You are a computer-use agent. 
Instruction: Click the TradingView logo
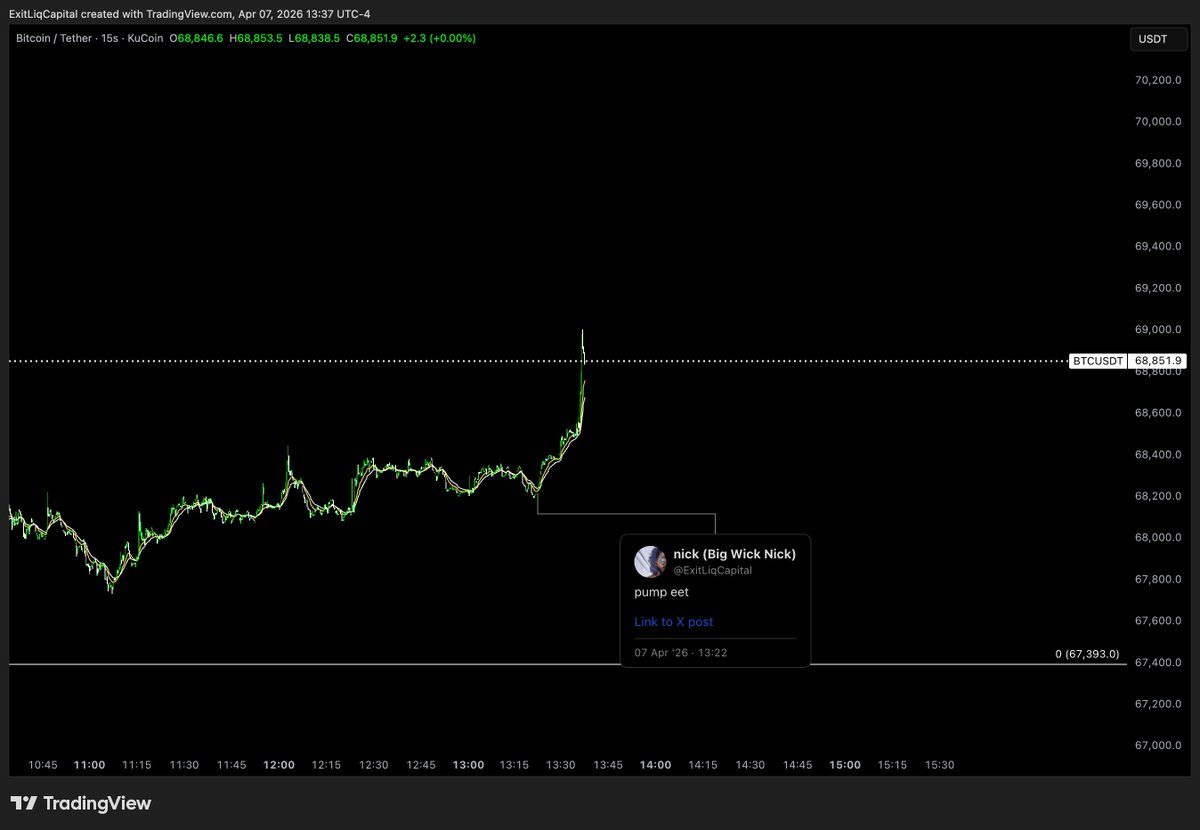tap(81, 803)
